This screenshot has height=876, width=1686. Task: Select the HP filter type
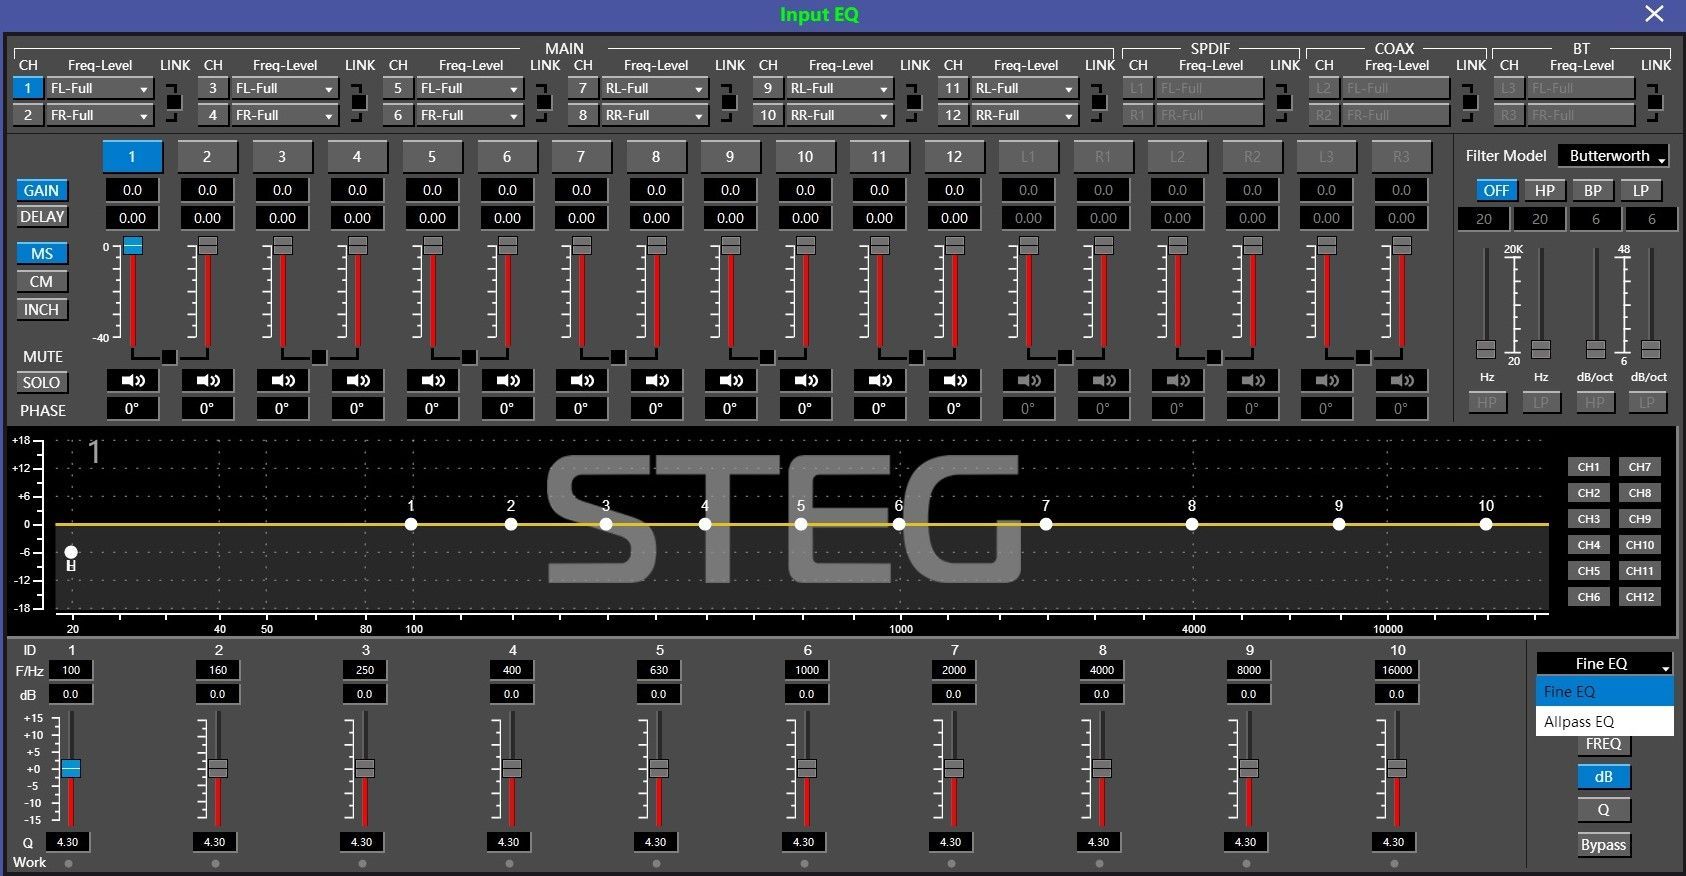[x=1544, y=190]
